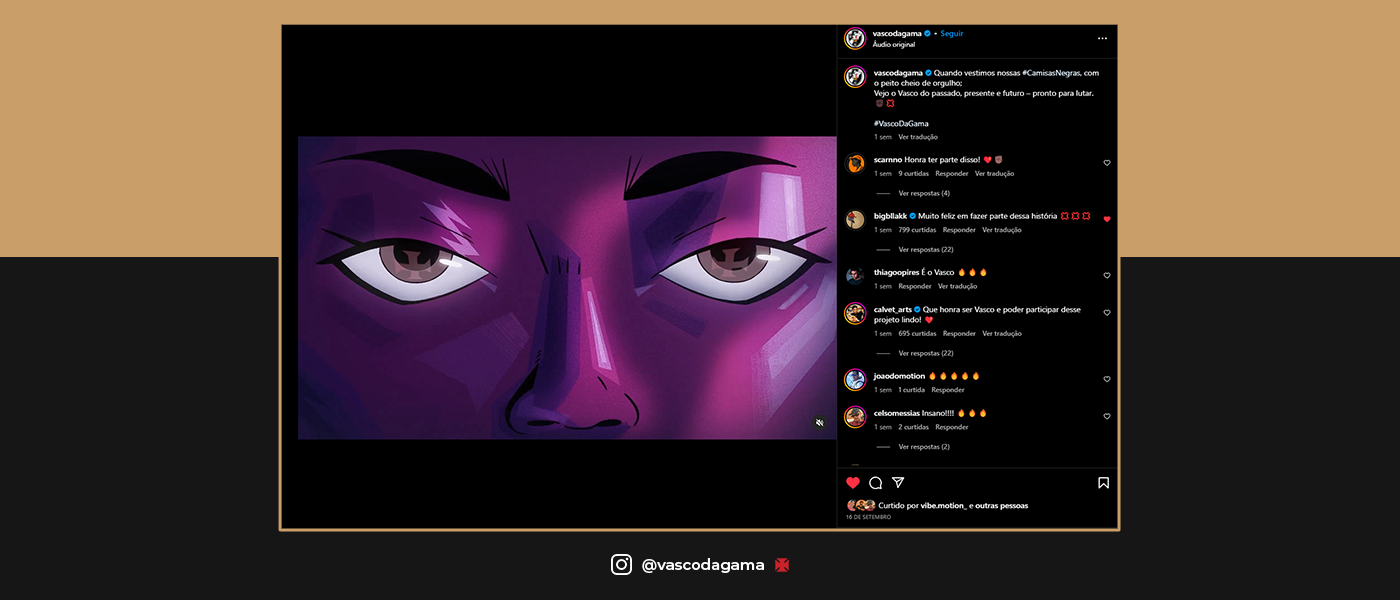
Task: View 9 curtidas on scarnno's comment
Action: pyautogui.click(x=914, y=173)
